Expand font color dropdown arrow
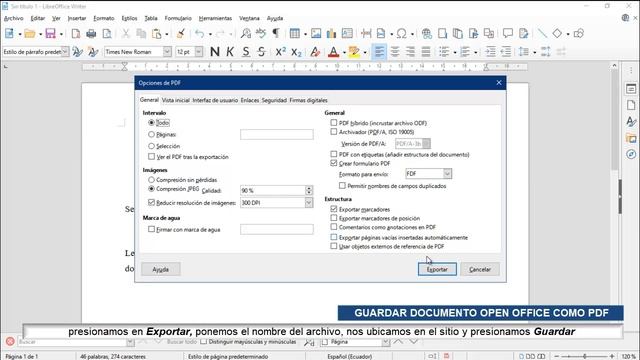The image size is (640, 360). coord(344,52)
